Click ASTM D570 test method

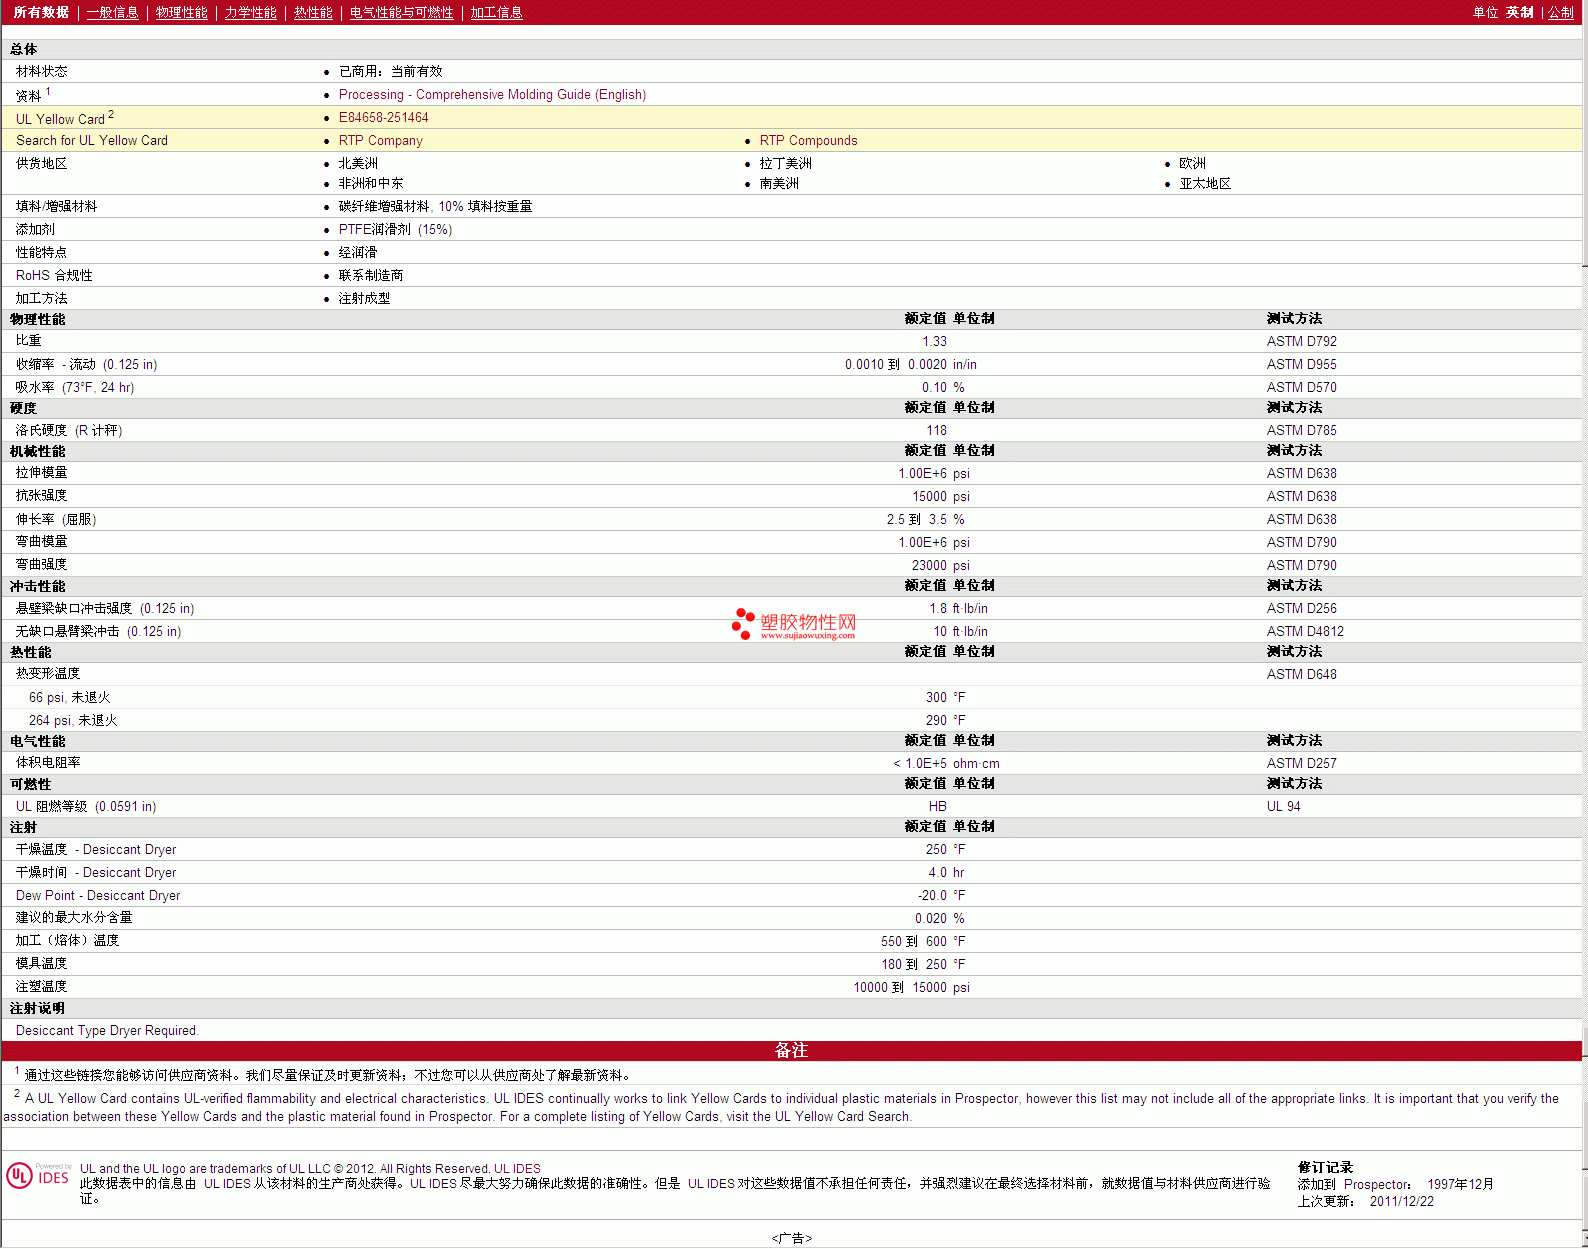click(1301, 387)
